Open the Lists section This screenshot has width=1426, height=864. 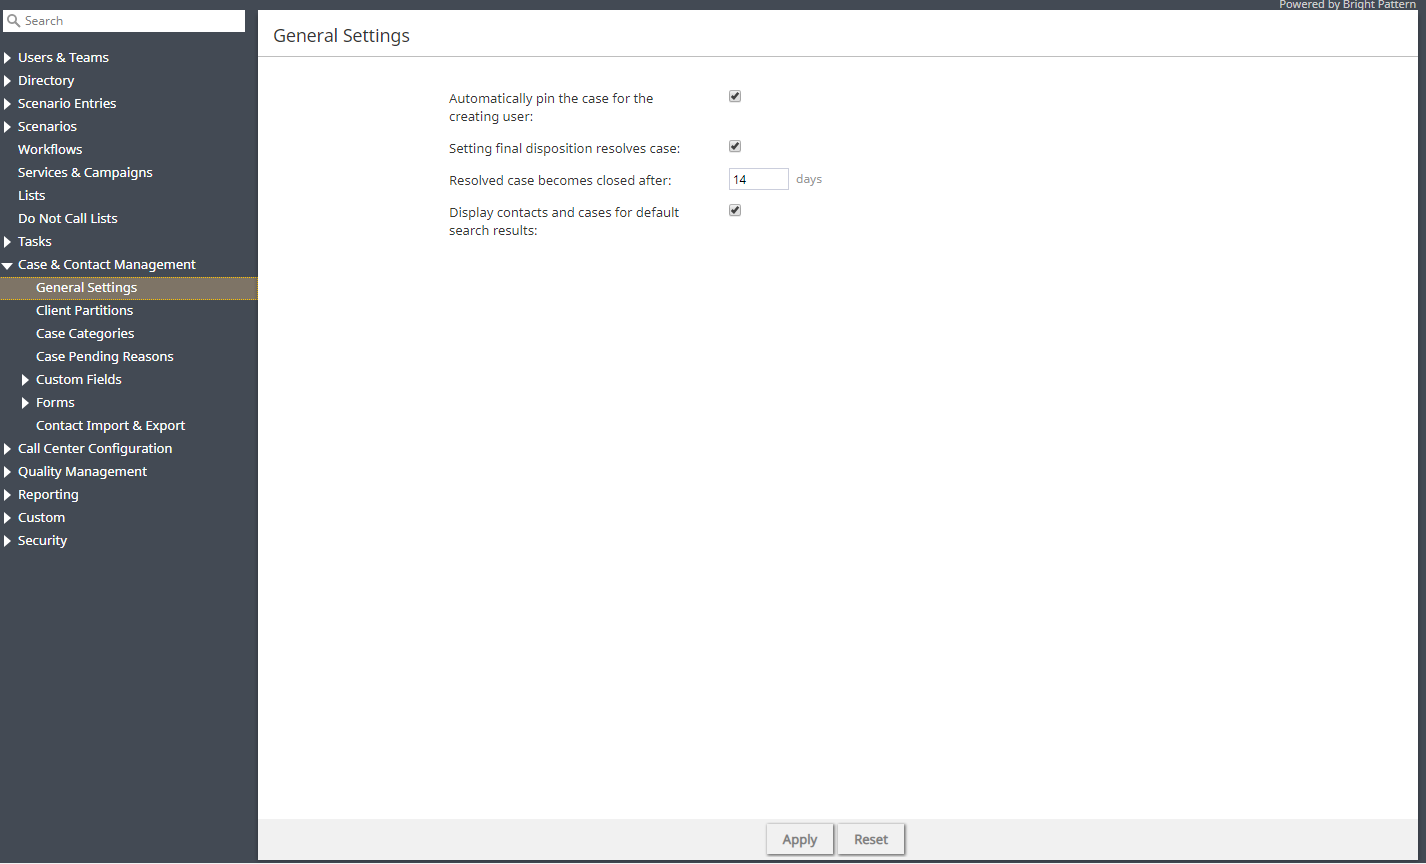31,196
